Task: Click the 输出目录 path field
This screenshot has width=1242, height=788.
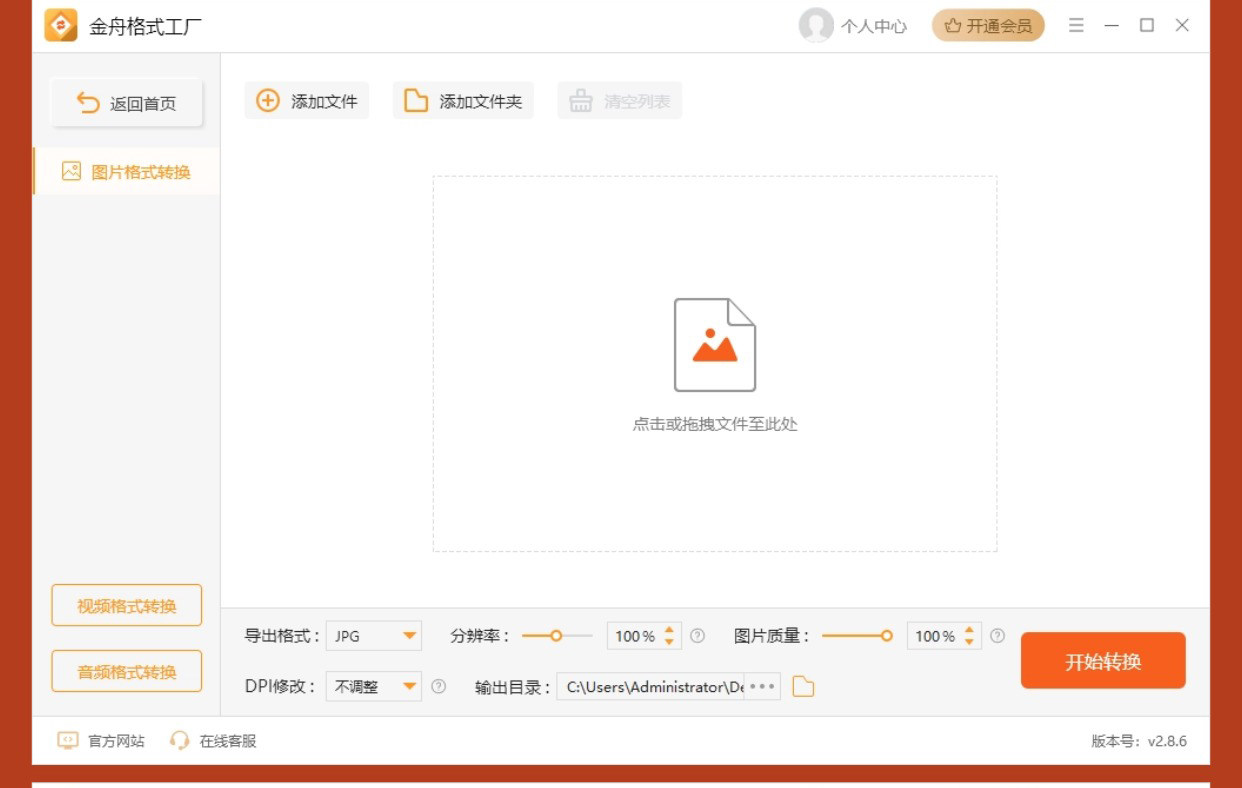Action: (x=651, y=687)
